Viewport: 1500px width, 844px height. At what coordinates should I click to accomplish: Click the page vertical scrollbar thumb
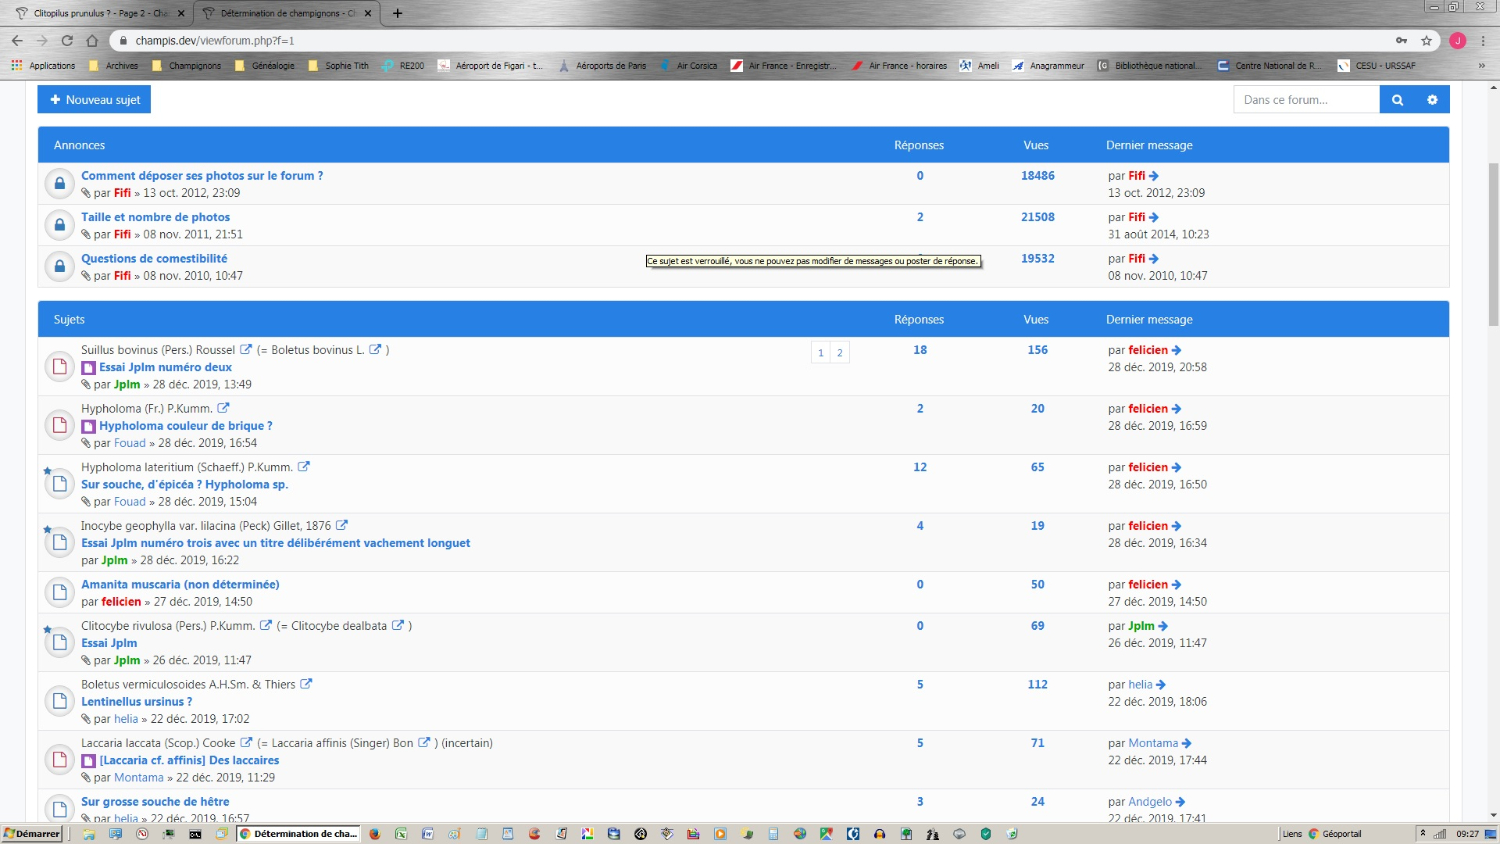1493,244
